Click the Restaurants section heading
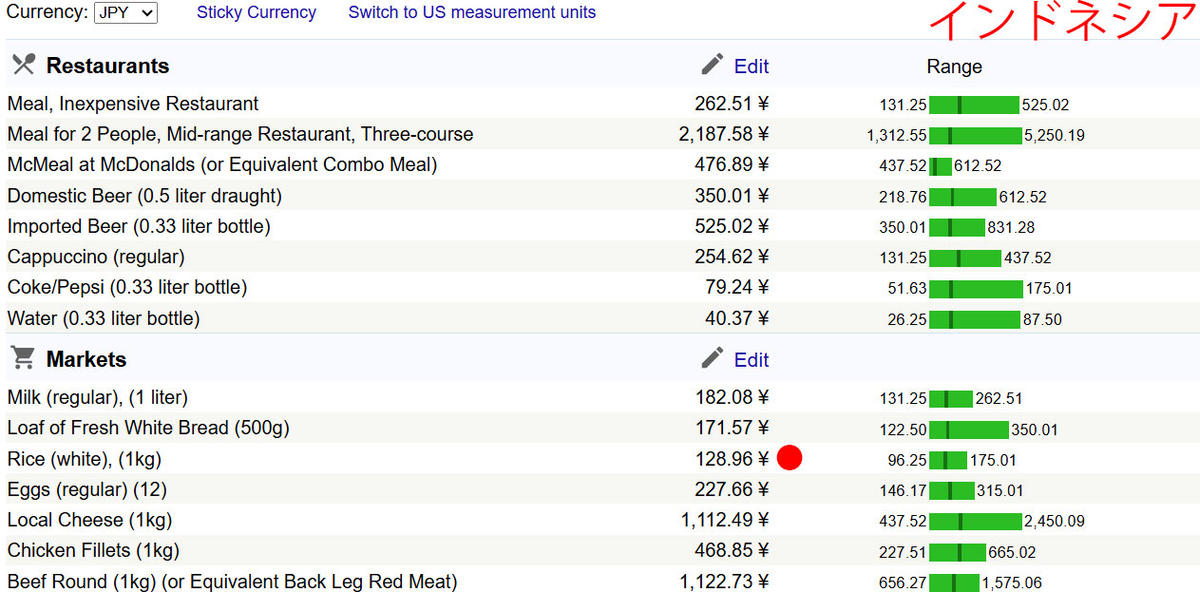The image size is (1200, 592). point(108,66)
